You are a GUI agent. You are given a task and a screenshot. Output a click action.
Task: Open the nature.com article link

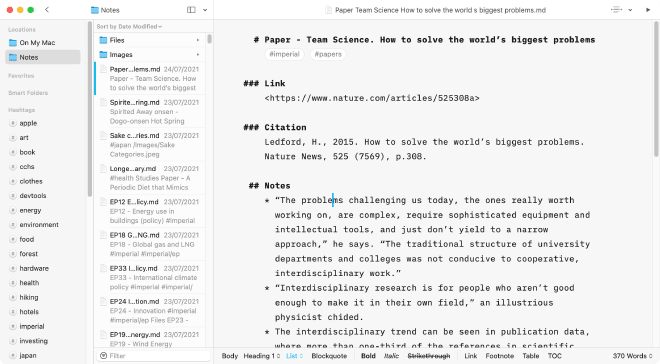[x=372, y=98]
